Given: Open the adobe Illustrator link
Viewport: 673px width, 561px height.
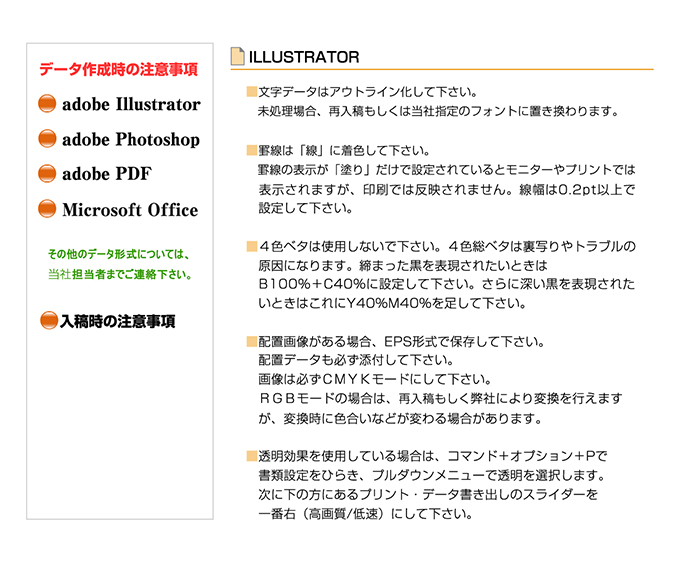Looking at the screenshot, I should point(131,104).
